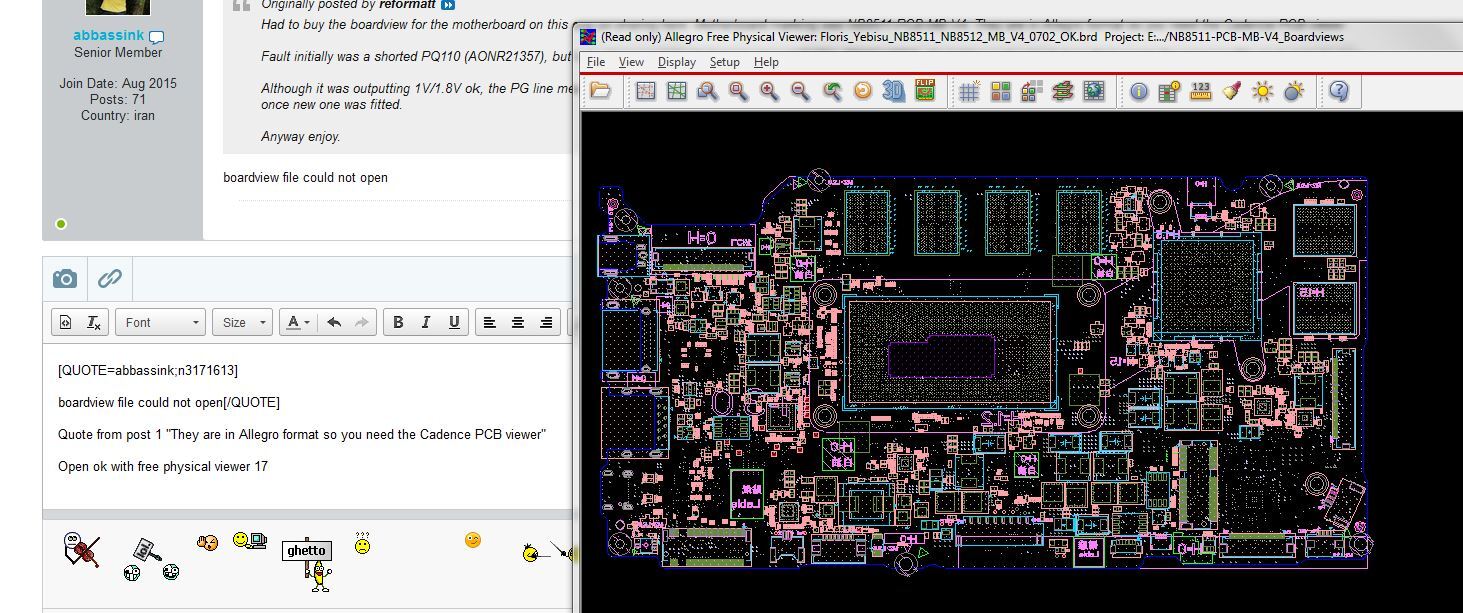Expand the Size dropdown
This screenshot has height=613, width=1463.
coord(243,322)
